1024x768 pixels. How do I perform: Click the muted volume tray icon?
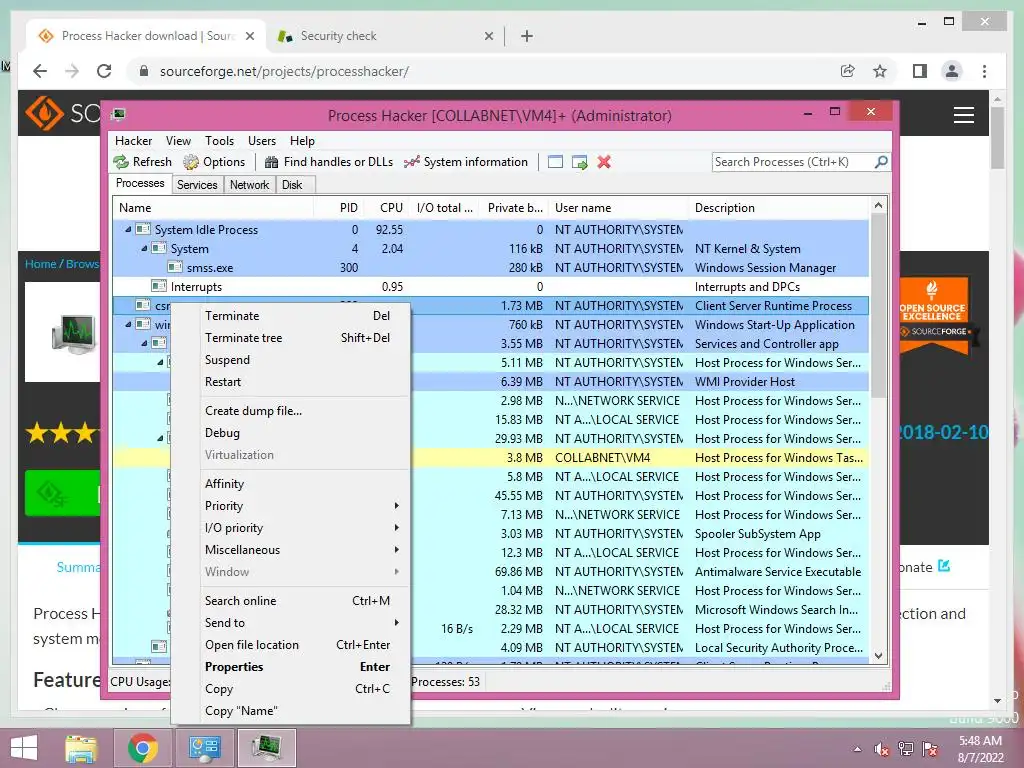(882, 749)
